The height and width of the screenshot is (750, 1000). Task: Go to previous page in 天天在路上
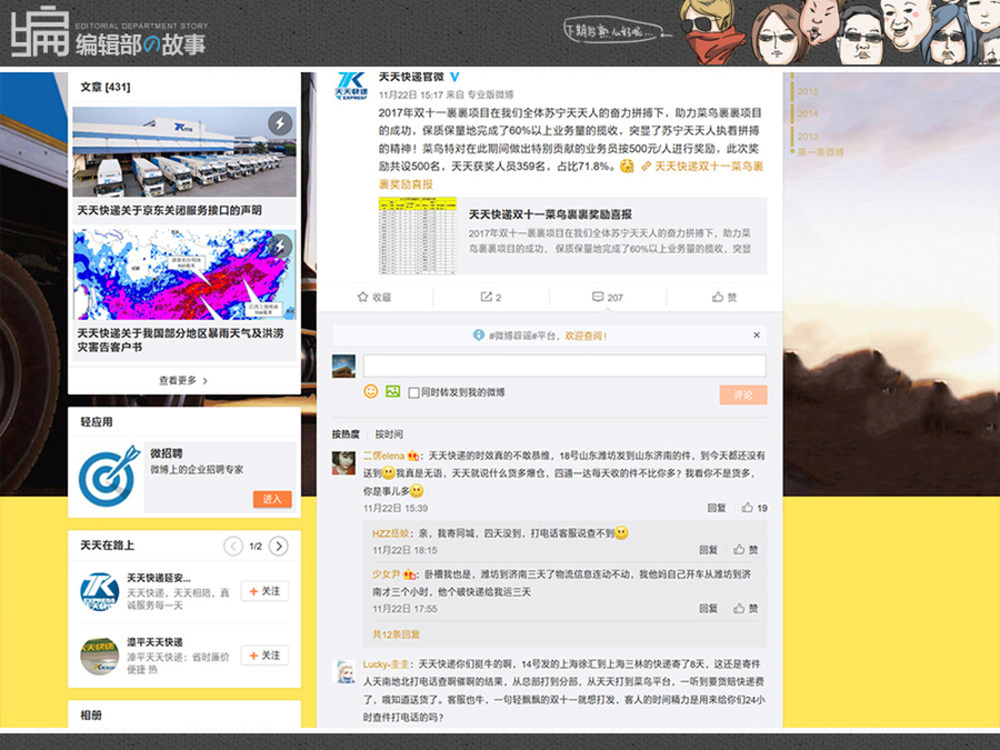pyautogui.click(x=233, y=546)
